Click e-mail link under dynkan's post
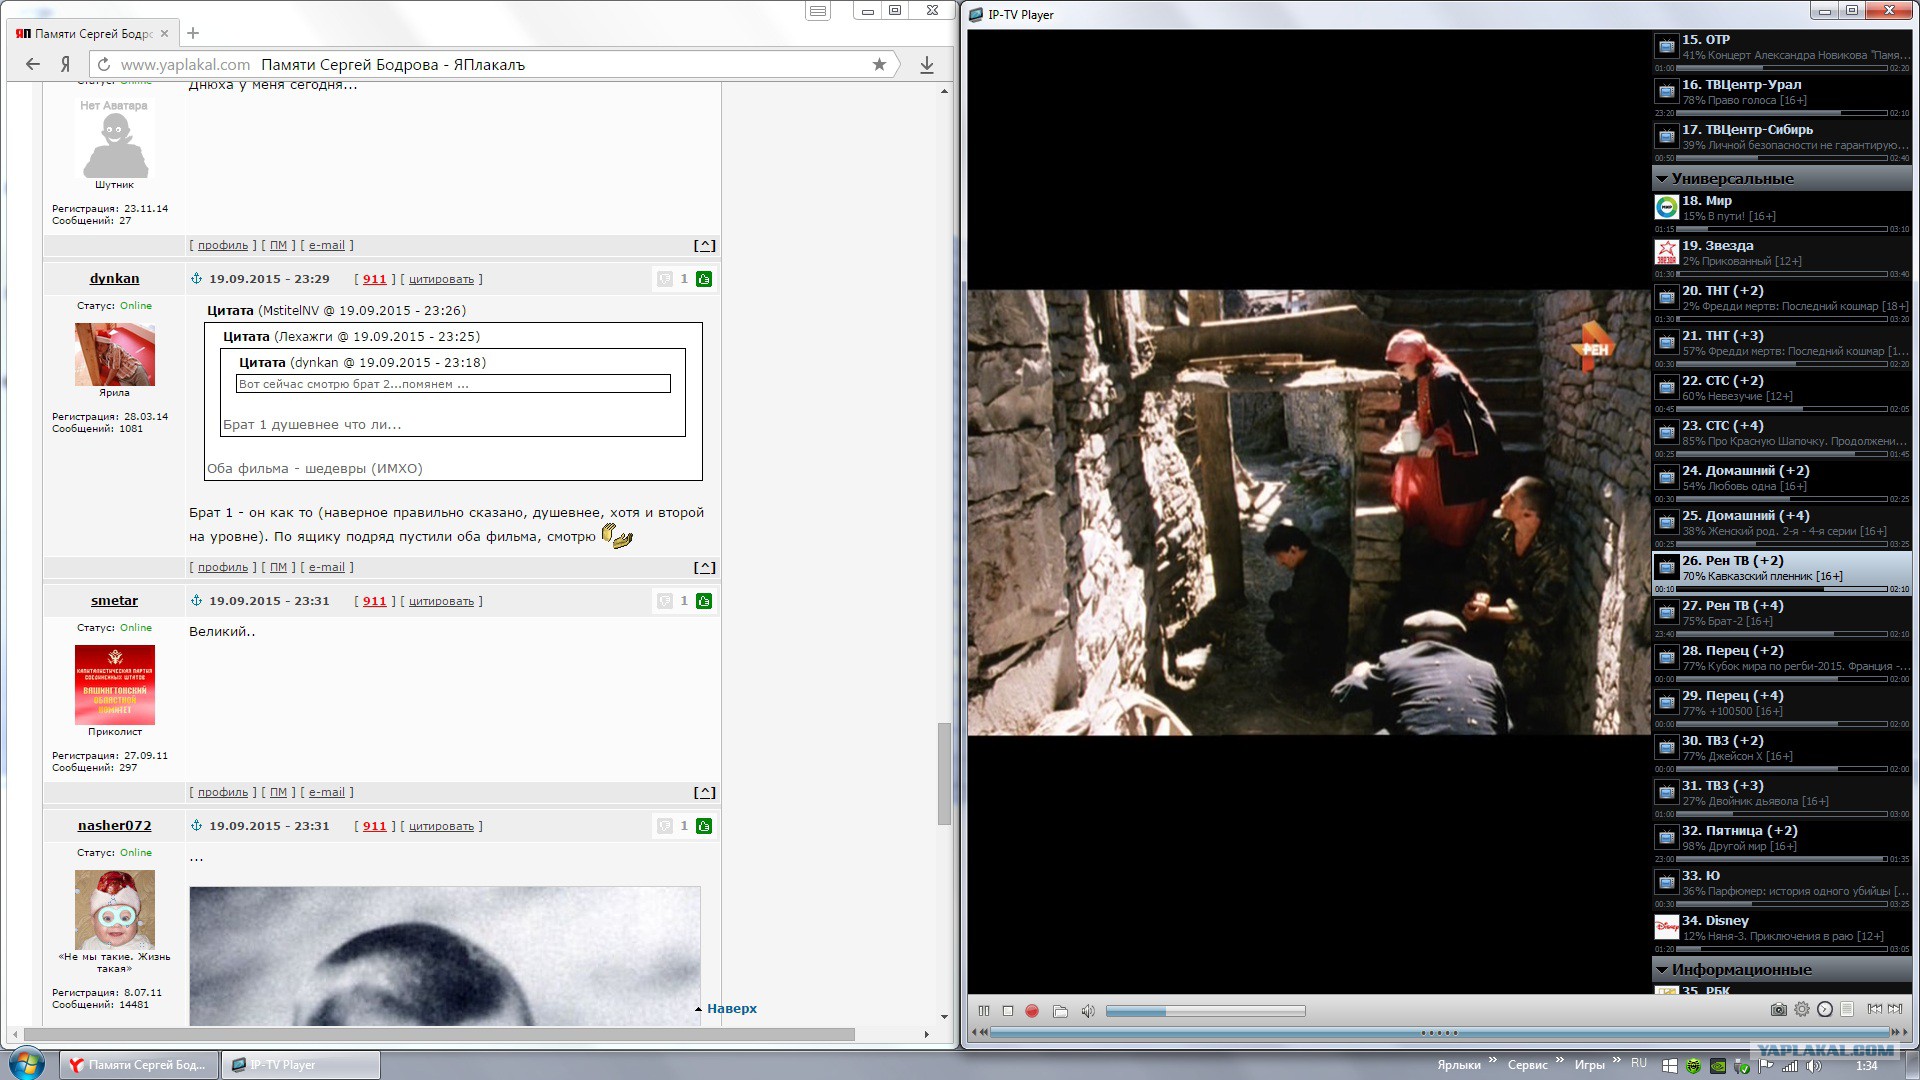Viewport: 1920px width, 1080px height. click(326, 567)
